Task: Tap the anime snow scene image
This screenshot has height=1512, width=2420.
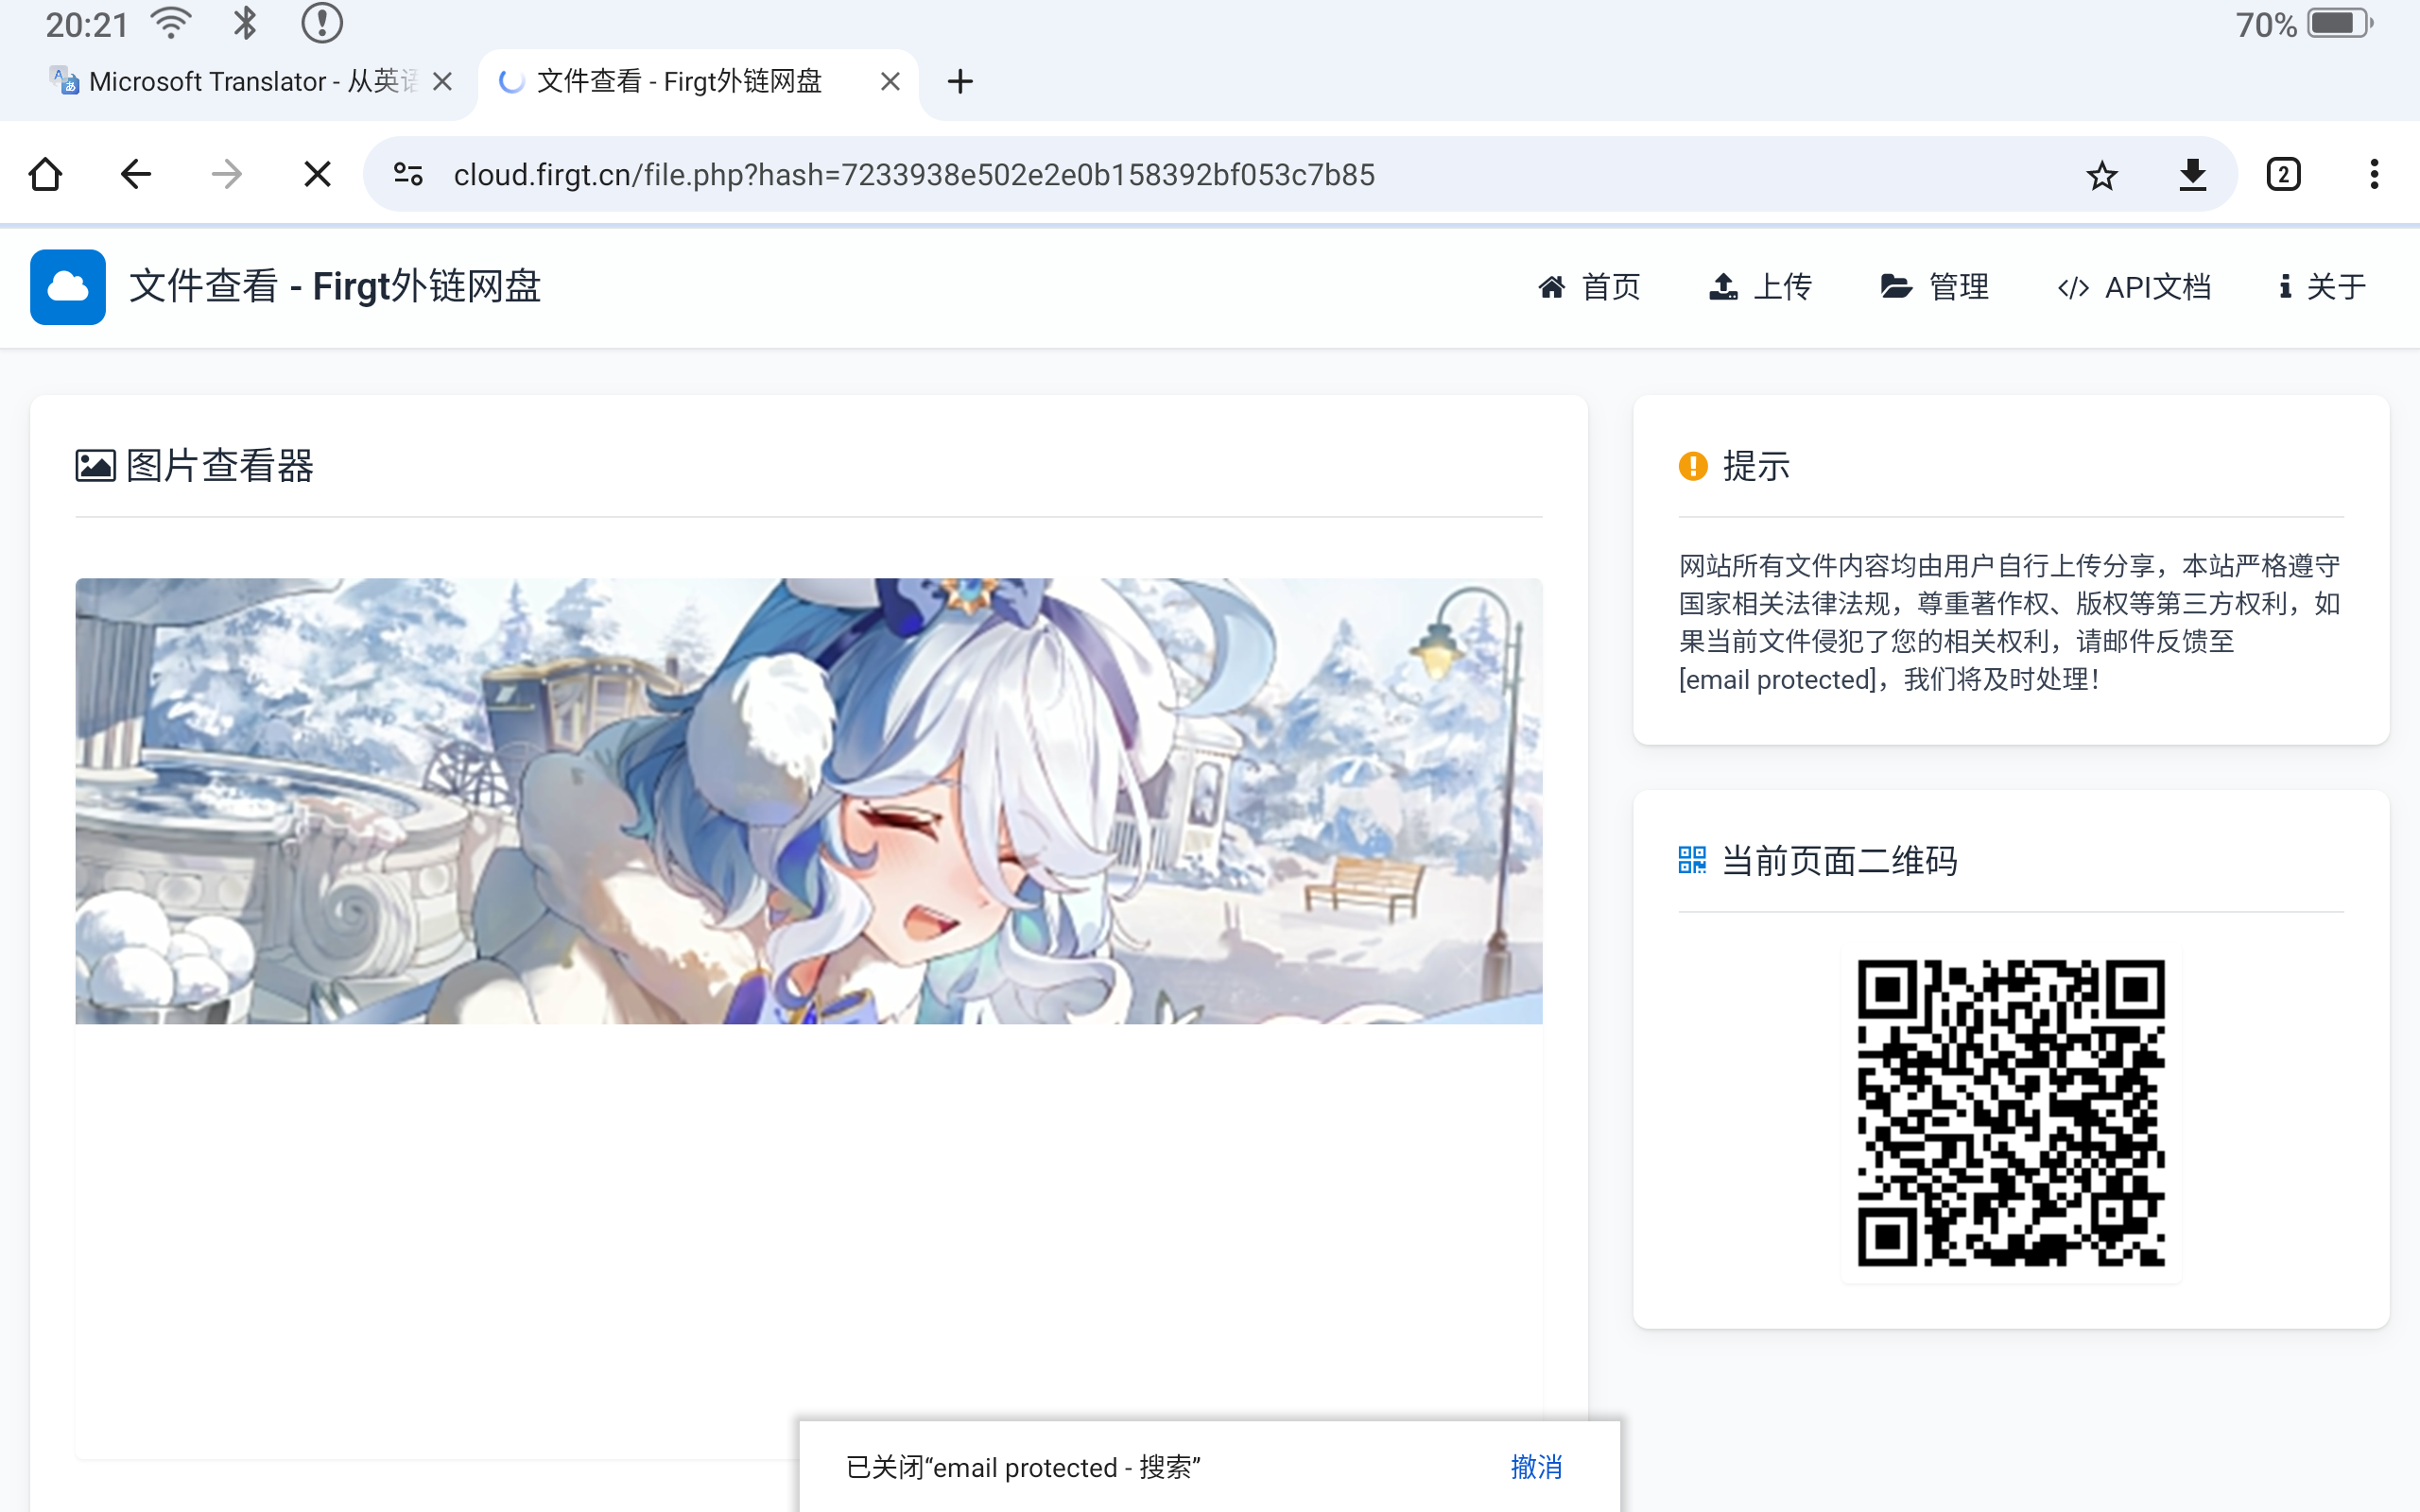Action: 808,800
